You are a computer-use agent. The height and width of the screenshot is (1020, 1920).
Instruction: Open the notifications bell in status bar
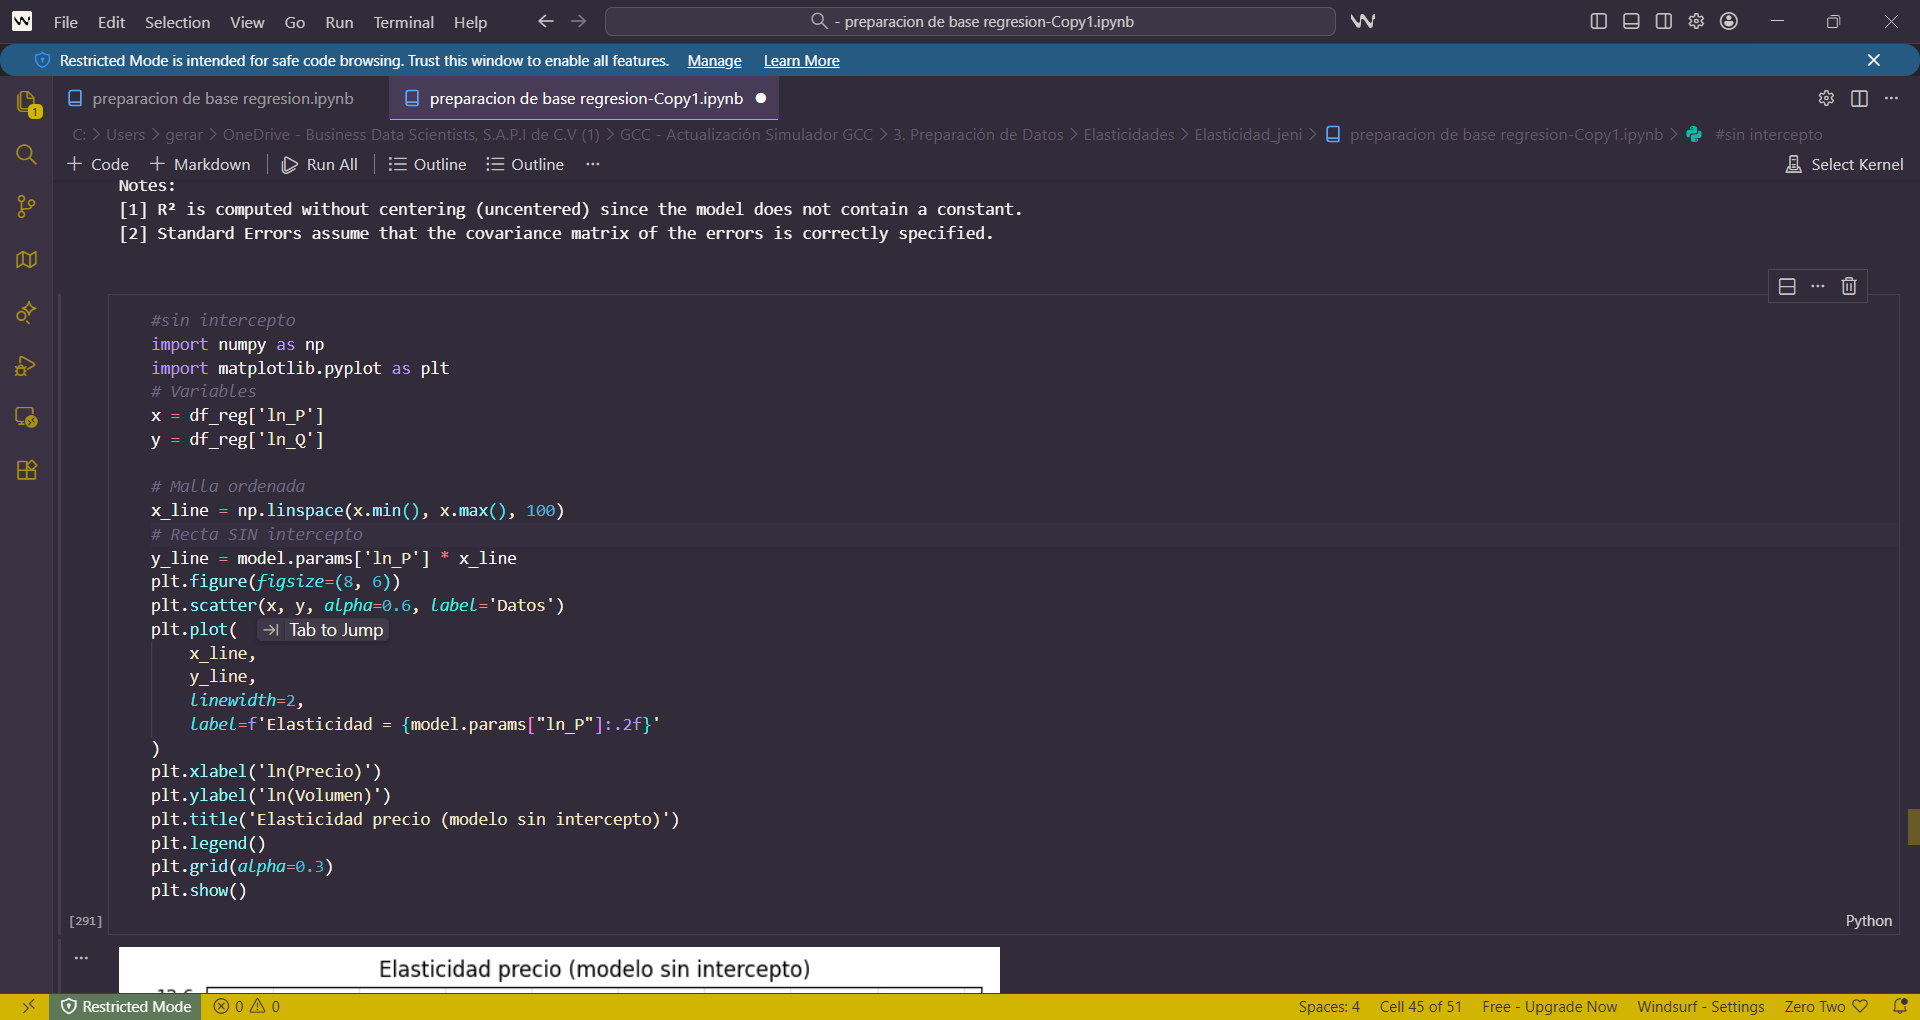point(1900,1006)
